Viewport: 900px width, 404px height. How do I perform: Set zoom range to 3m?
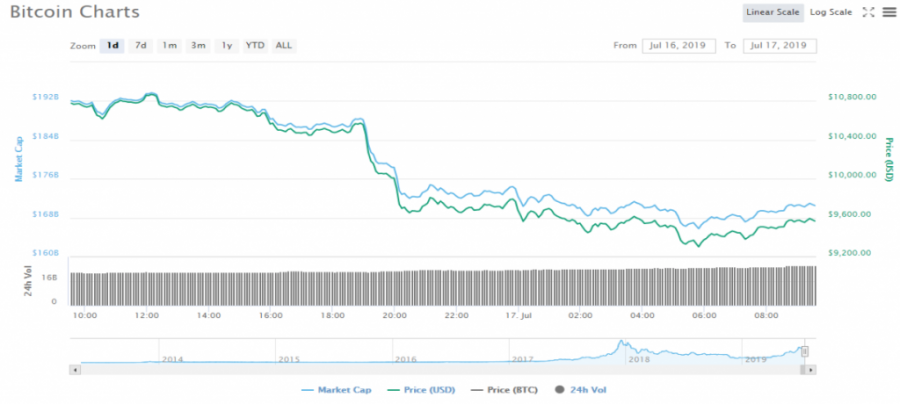click(198, 45)
